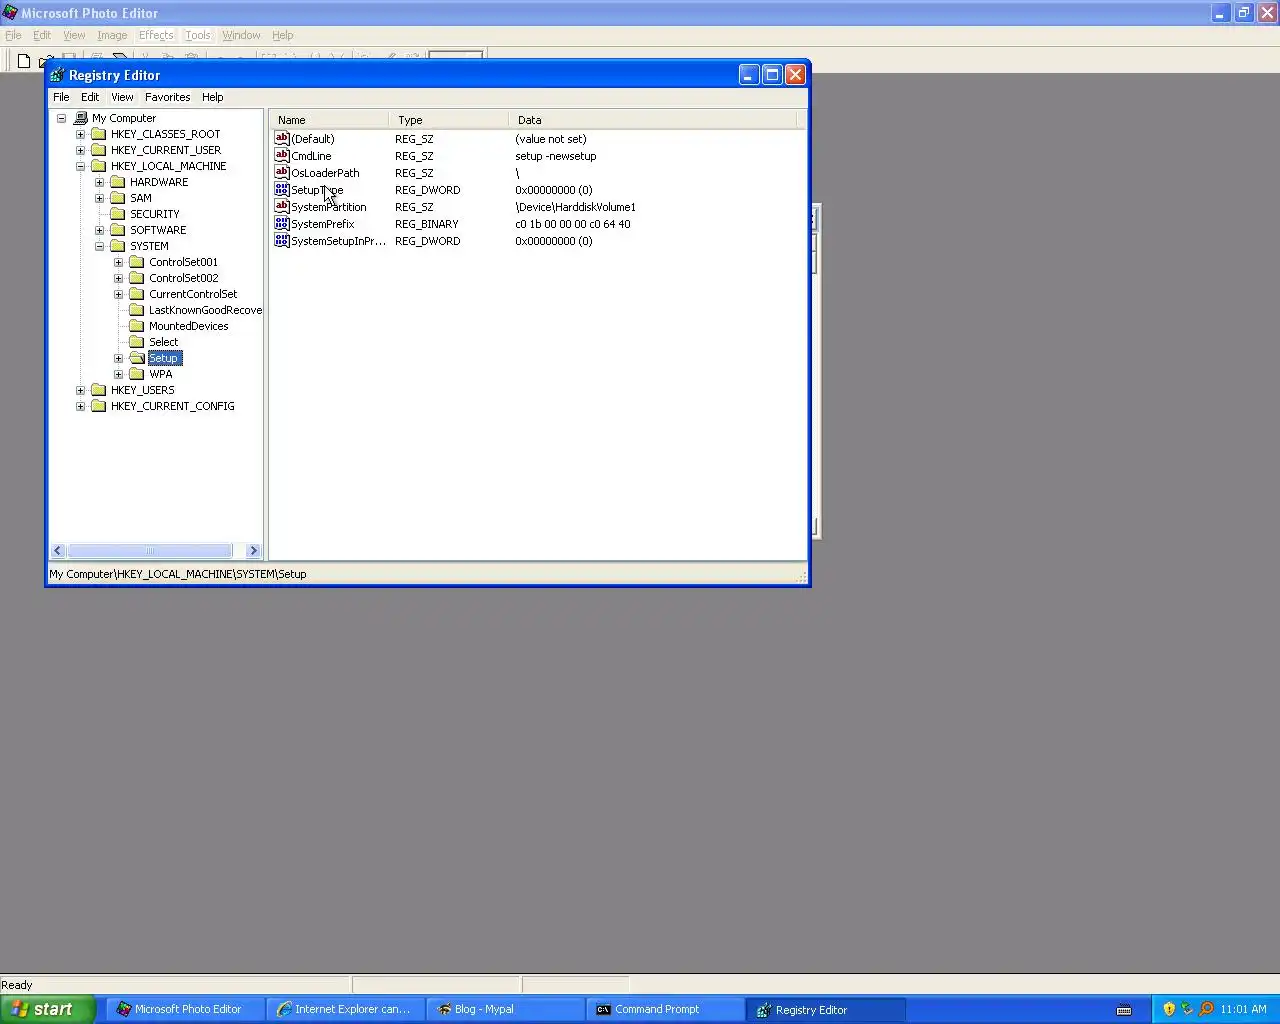Sort values by Name column header
Image resolution: width=1280 pixels, height=1024 pixels.
tap(329, 120)
